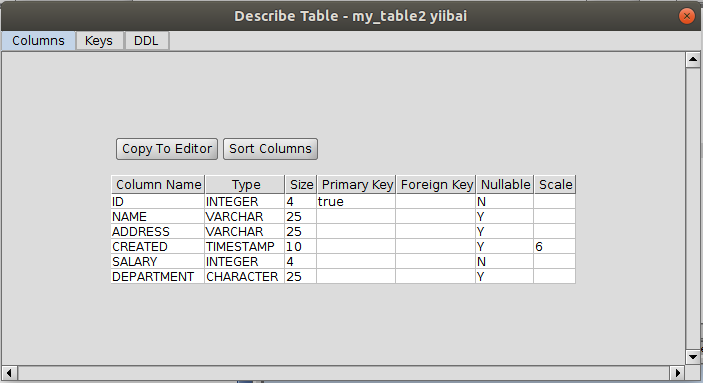Switch to the Keys tab

(99, 41)
